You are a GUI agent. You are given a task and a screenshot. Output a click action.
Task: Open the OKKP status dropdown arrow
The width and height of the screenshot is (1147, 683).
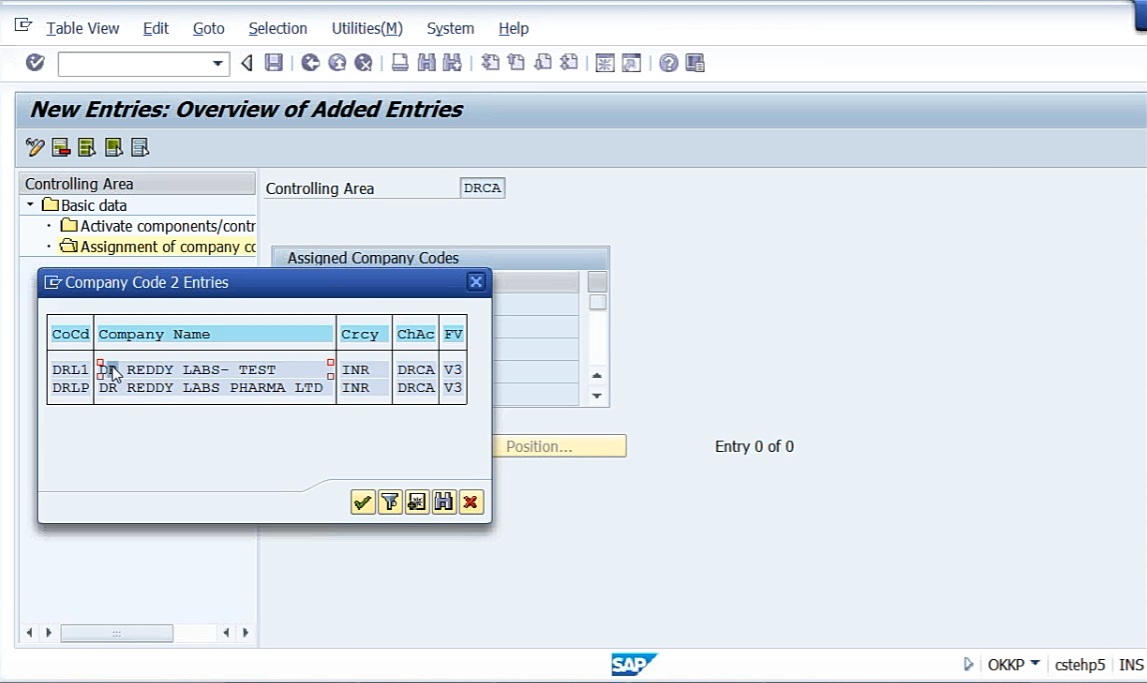click(x=1034, y=663)
